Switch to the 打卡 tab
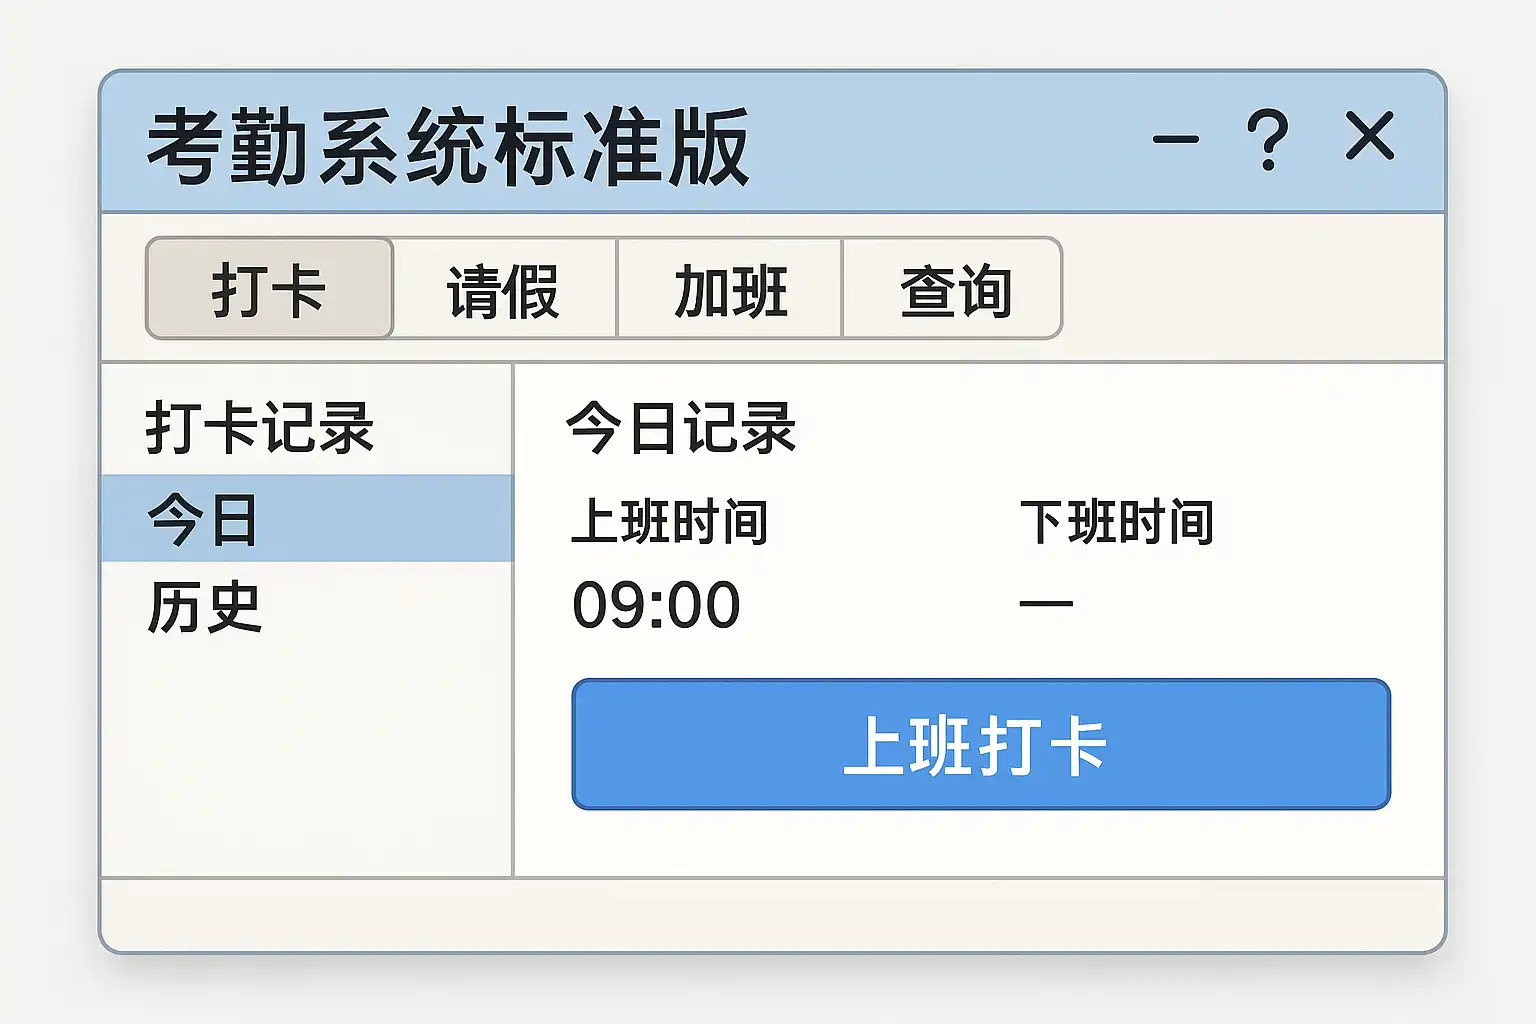The width and height of the screenshot is (1536, 1024). click(269, 289)
